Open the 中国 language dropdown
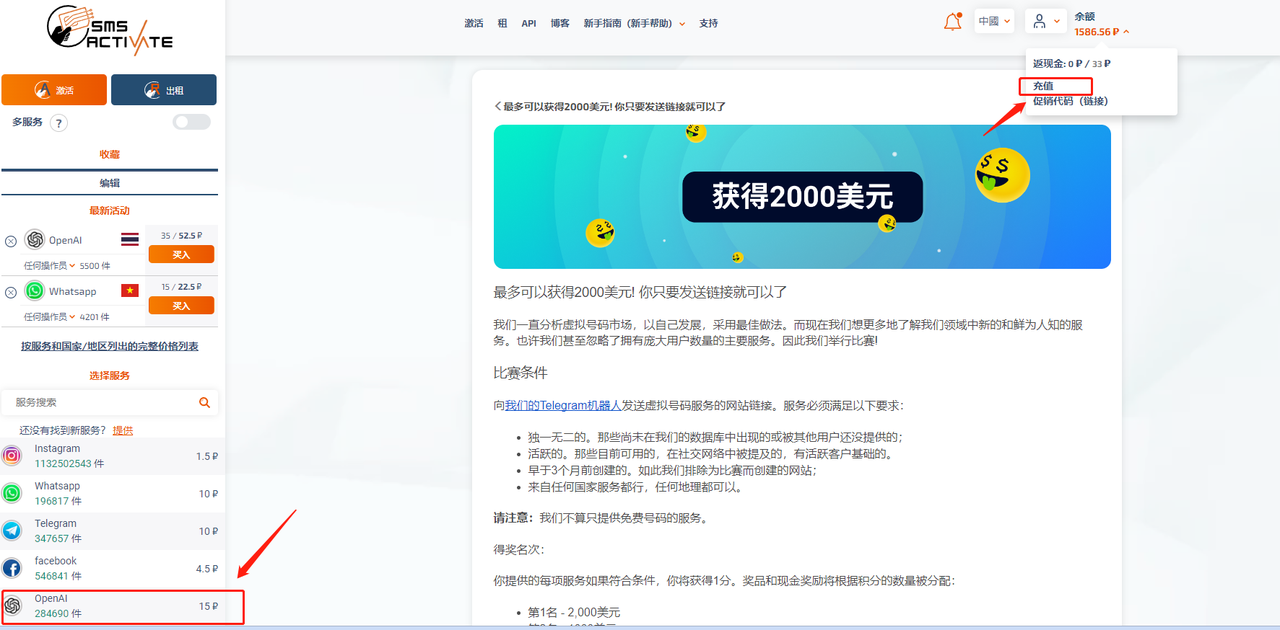Screen dimensions: 1280x630 994,21
